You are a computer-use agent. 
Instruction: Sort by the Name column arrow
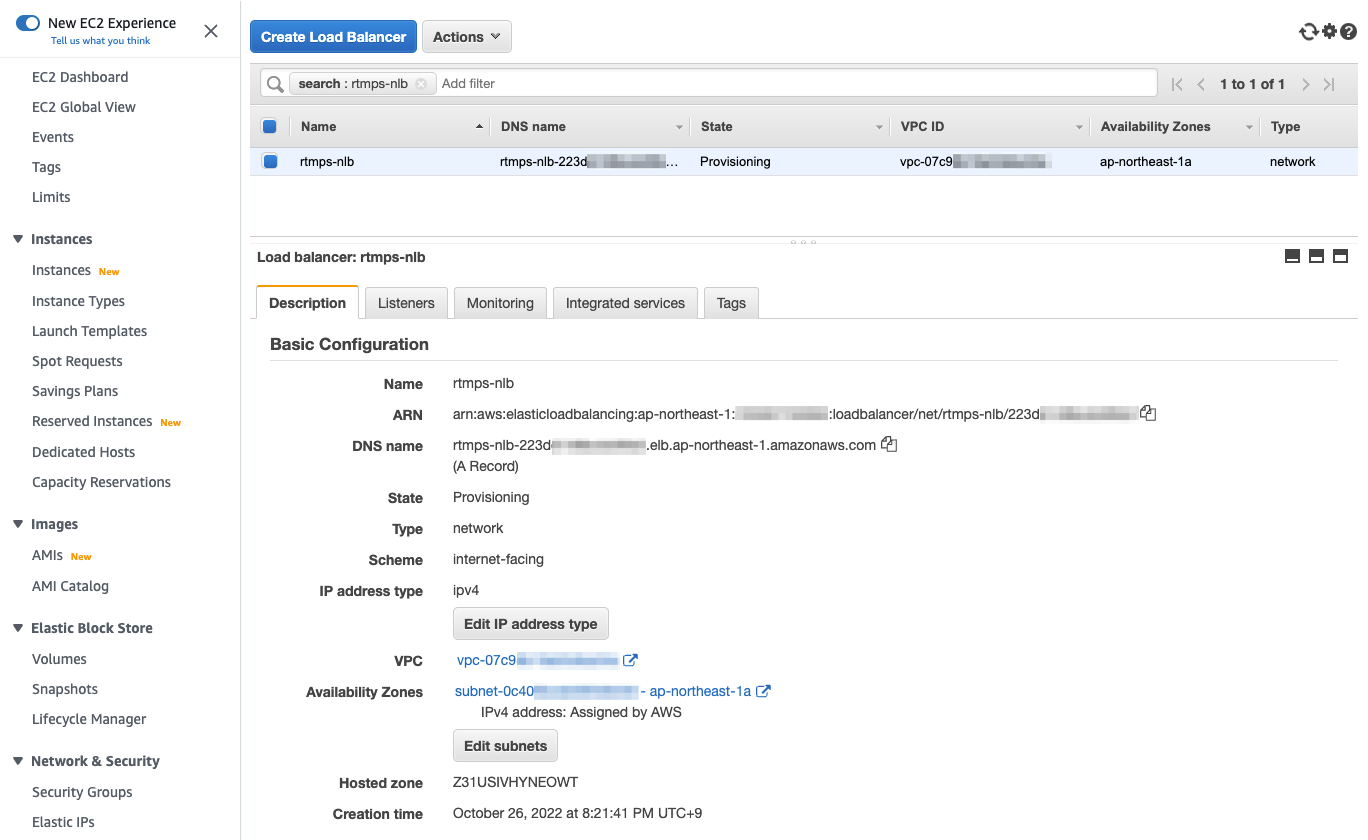pos(479,127)
